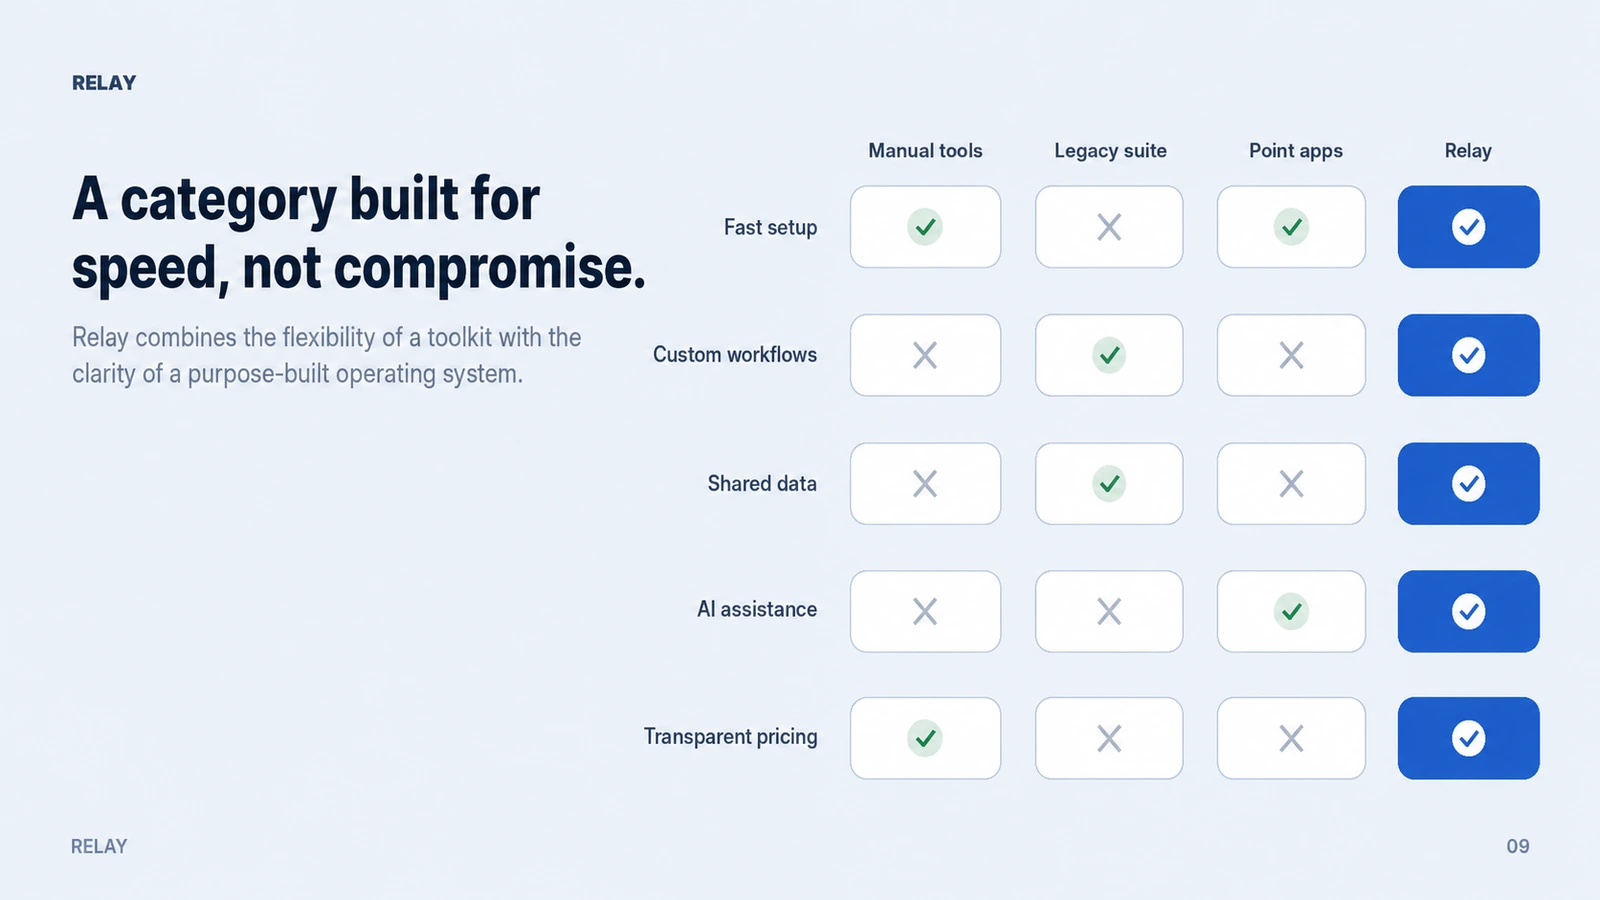Viewport: 1600px width, 900px height.
Task: Click the Legacy suite Custom workflows checkmark
Action: pyautogui.click(x=1109, y=355)
